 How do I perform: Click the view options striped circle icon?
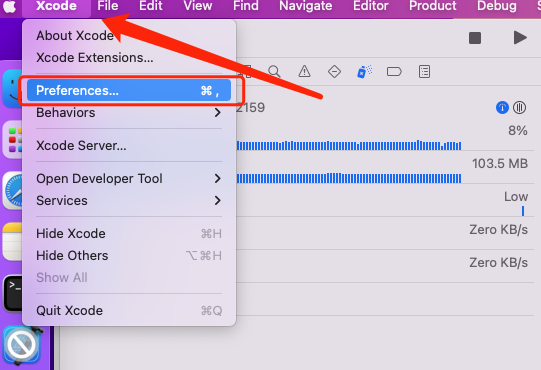pyautogui.click(x=519, y=108)
